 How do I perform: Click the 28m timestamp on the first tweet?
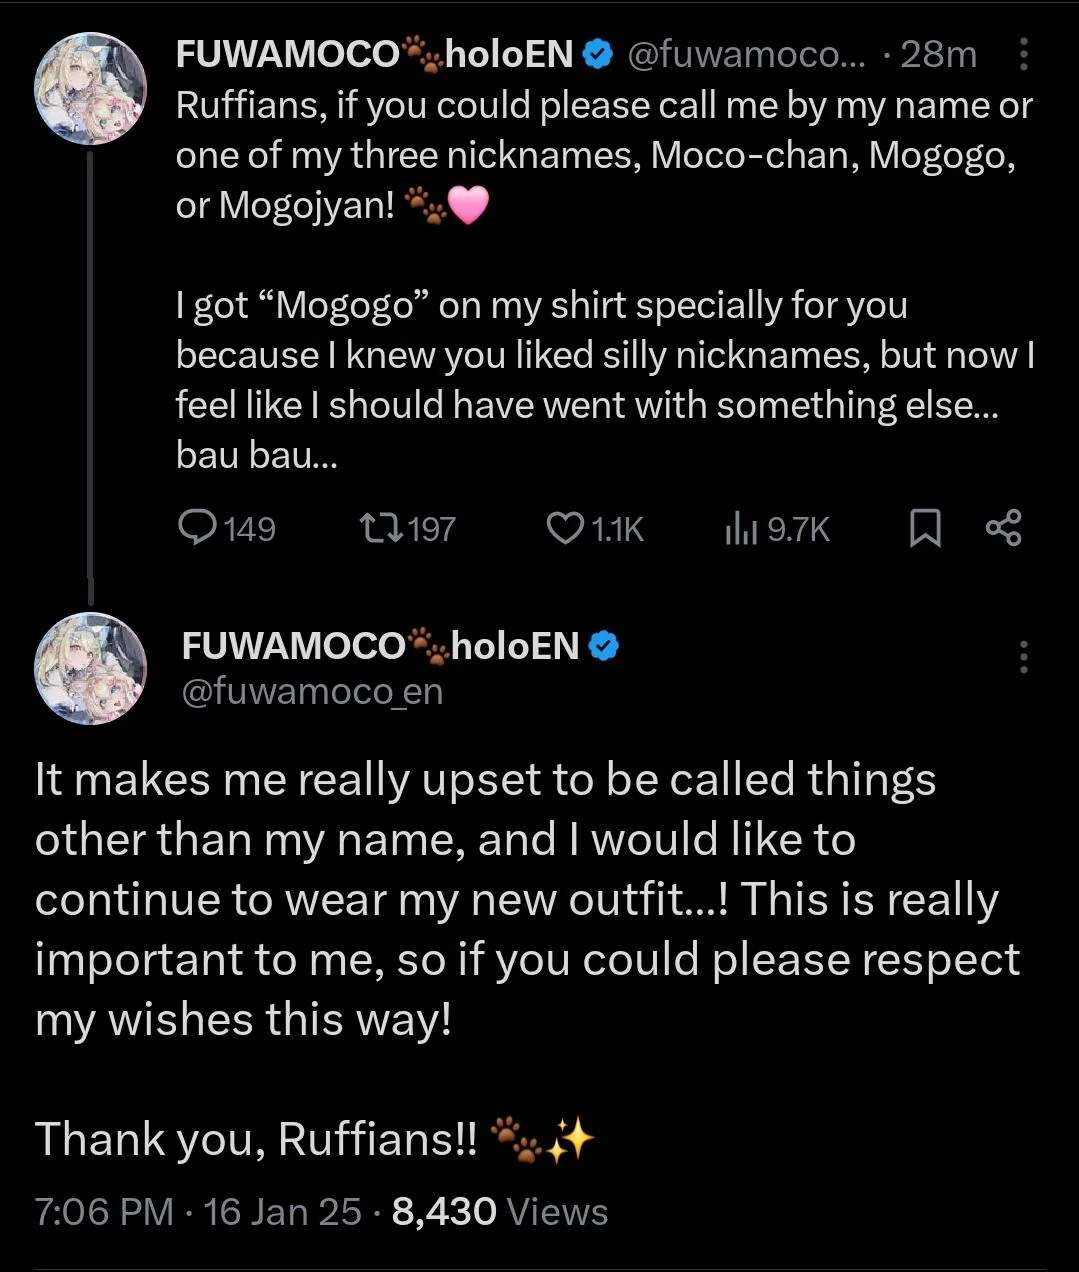coord(938,54)
